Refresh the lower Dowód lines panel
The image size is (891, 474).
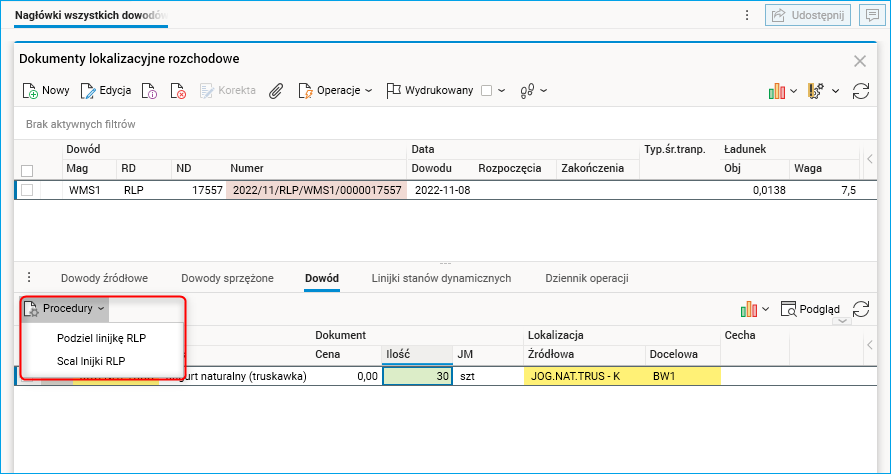point(859,310)
